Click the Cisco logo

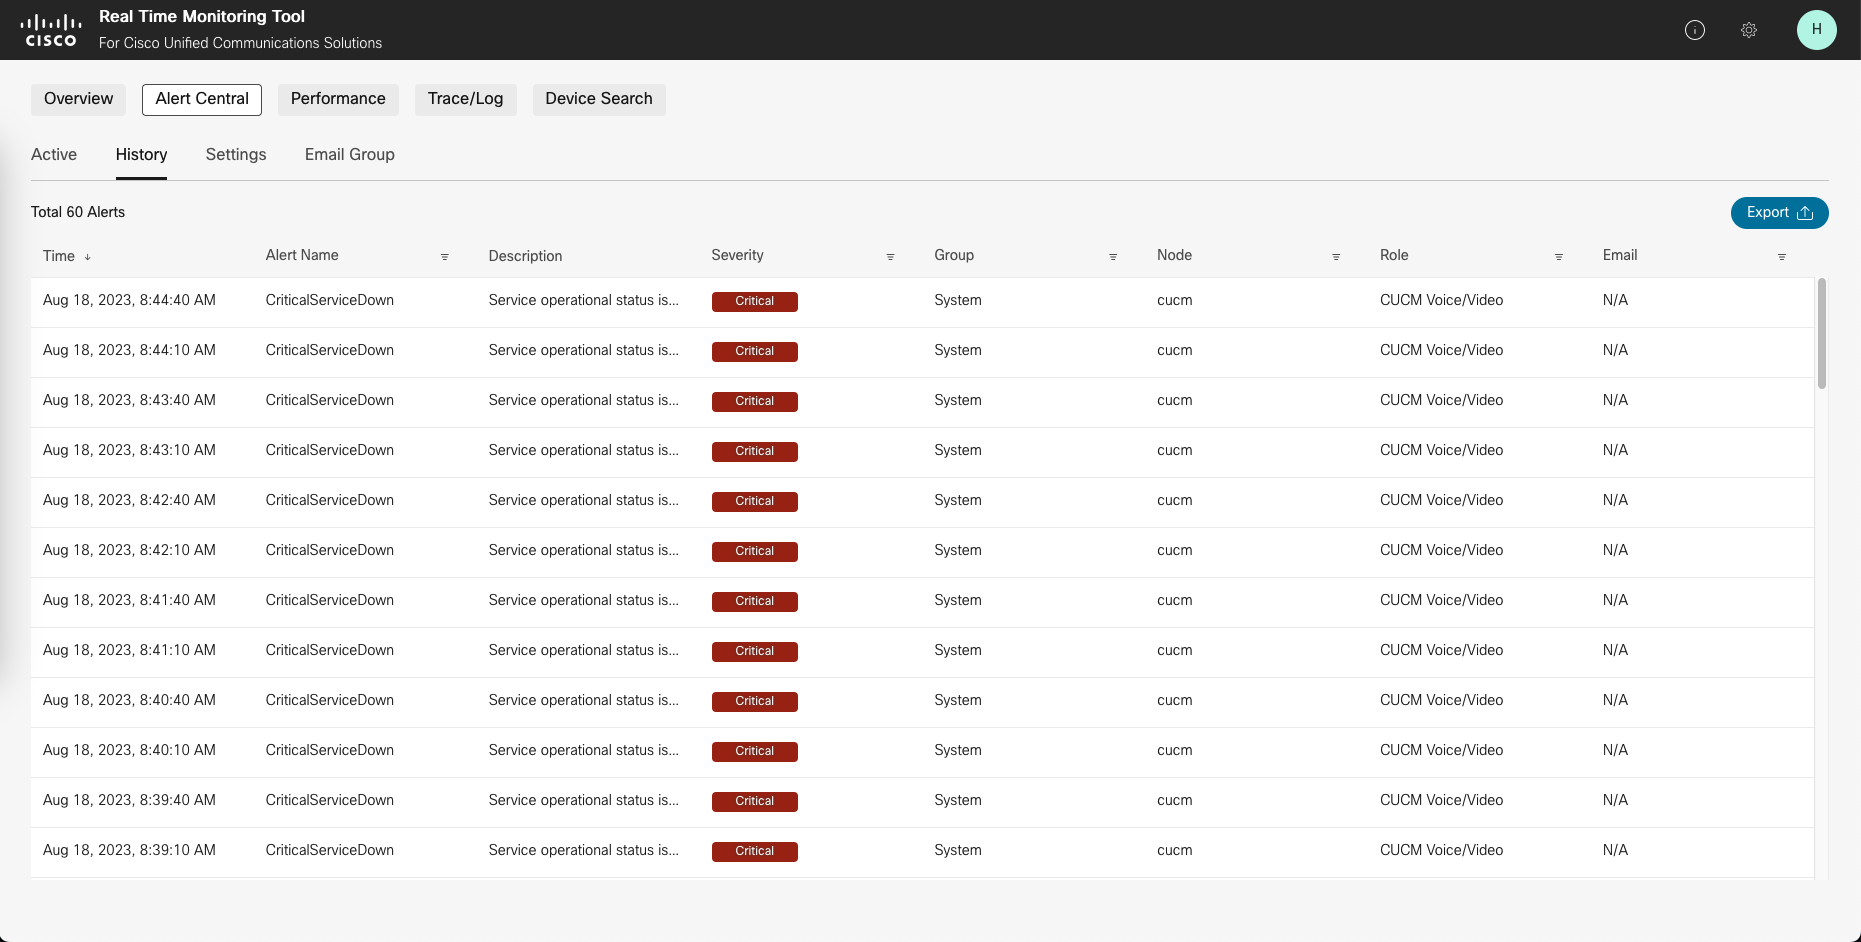(x=51, y=30)
